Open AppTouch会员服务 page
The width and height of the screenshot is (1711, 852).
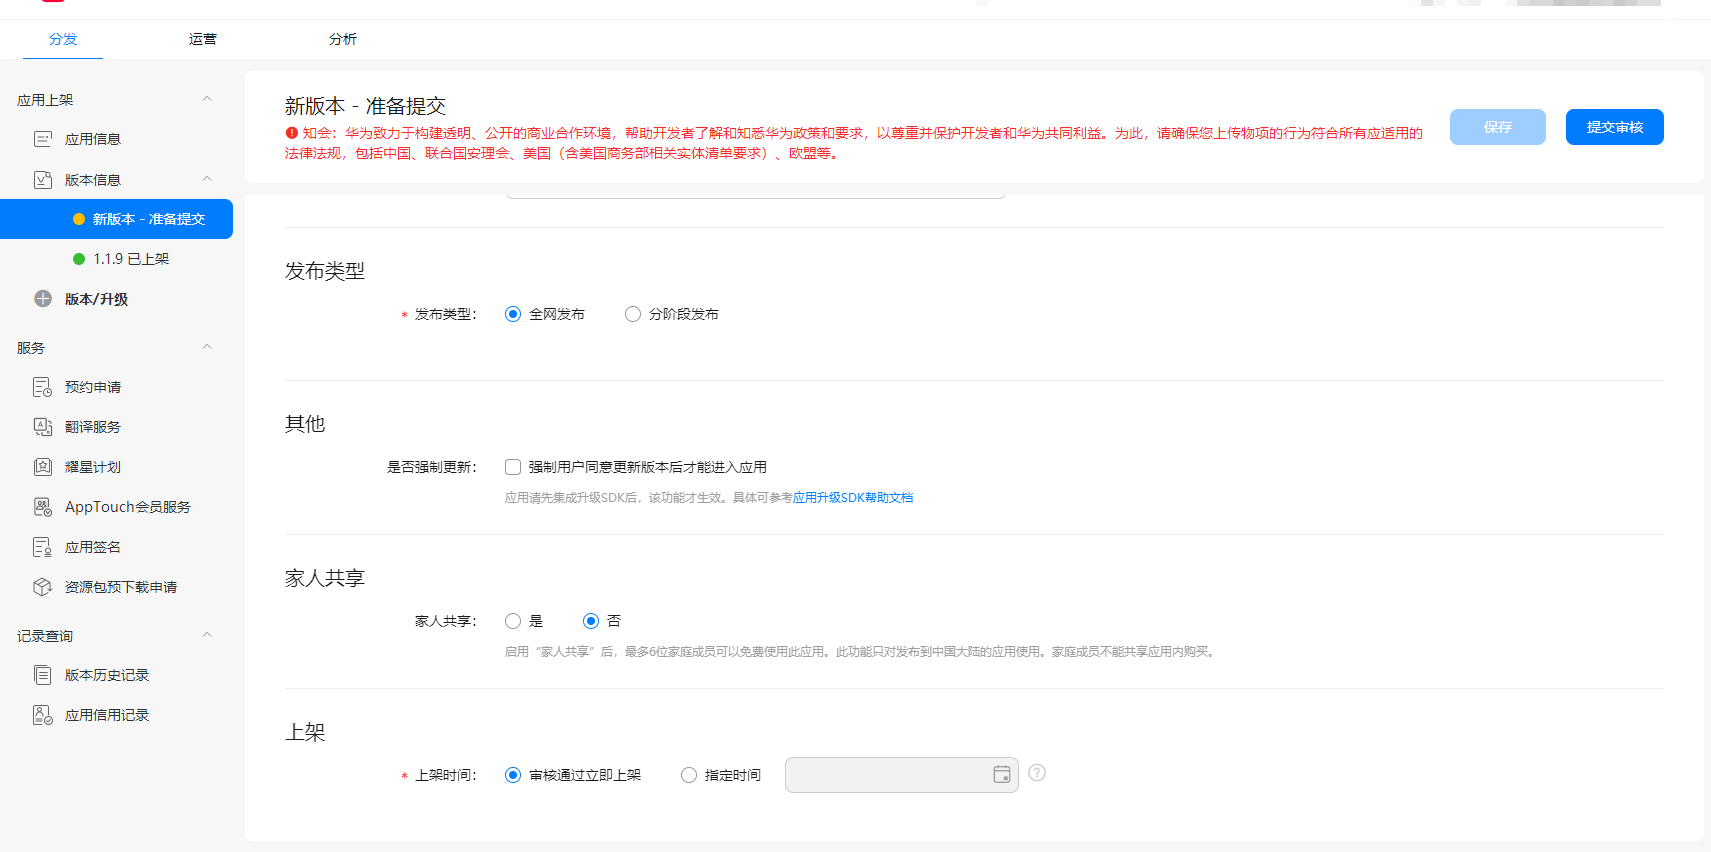pyautogui.click(x=128, y=507)
